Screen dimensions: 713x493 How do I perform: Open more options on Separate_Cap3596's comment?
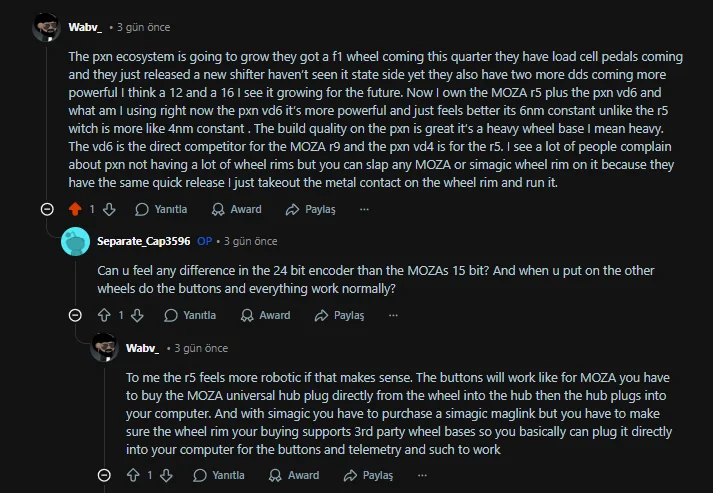pos(393,315)
